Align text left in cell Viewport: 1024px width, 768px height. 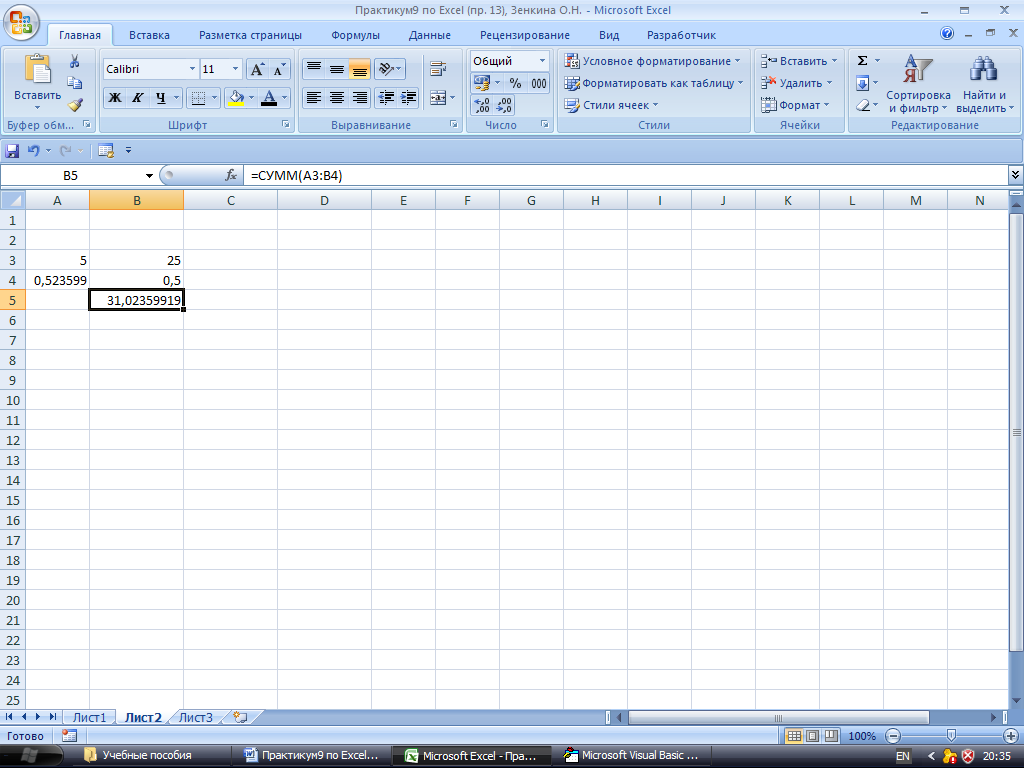pos(314,98)
